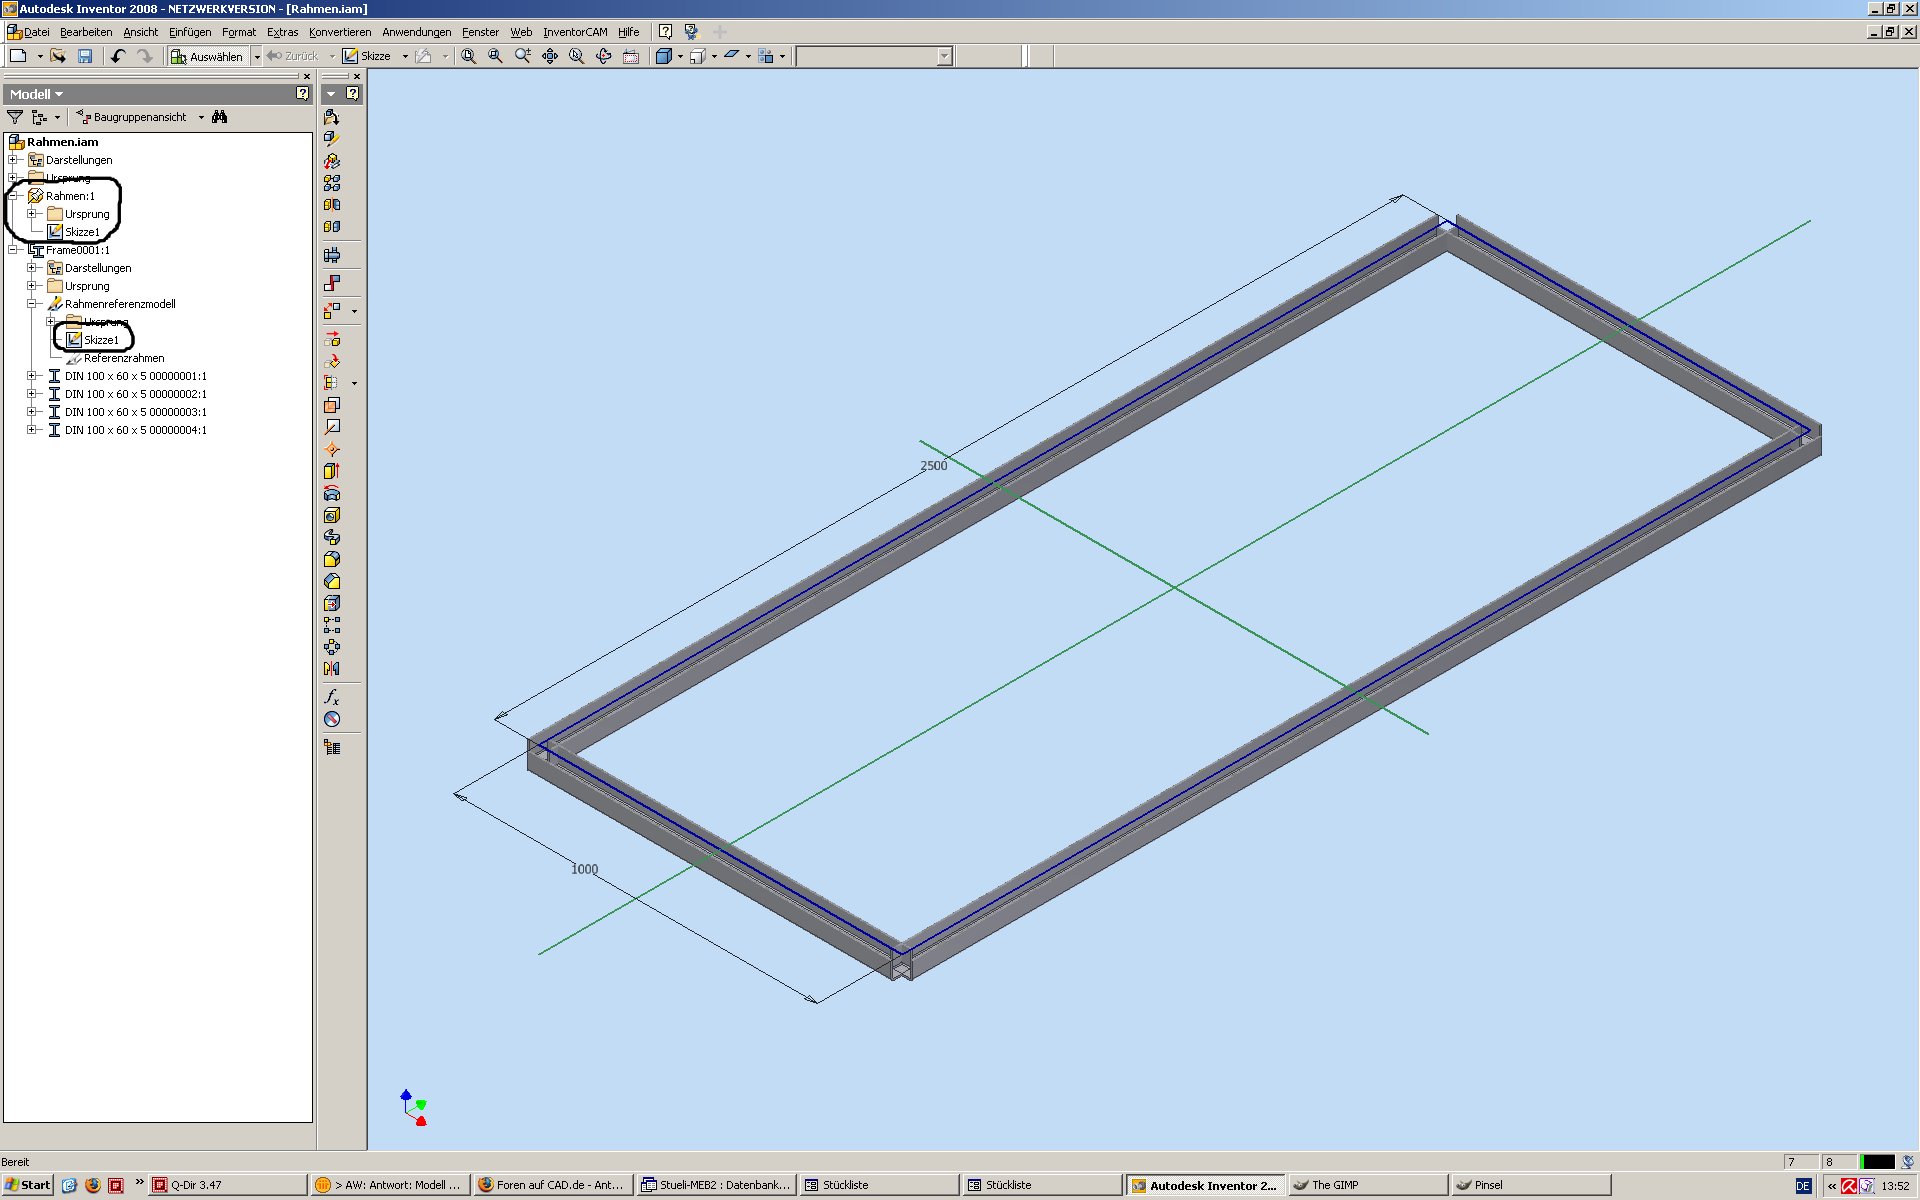Activate the Pan view tool
This screenshot has width=1920, height=1200.
pyautogui.click(x=550, y=56)
